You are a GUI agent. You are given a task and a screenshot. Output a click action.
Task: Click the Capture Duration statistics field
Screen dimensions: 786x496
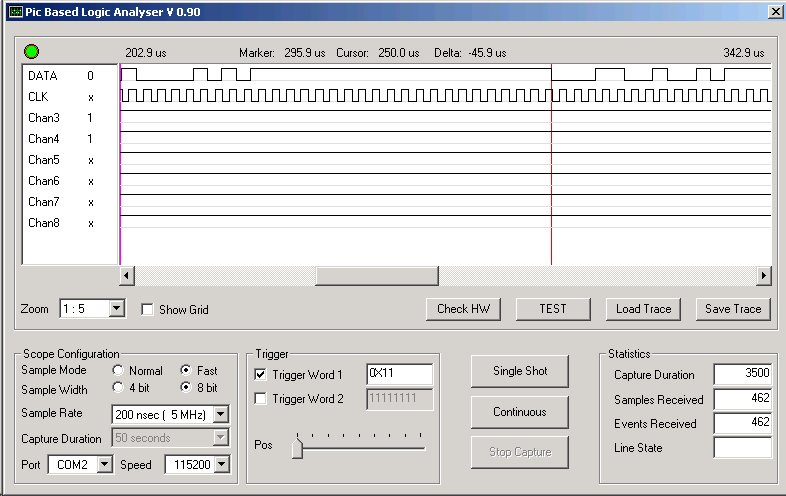click(743, 374)
